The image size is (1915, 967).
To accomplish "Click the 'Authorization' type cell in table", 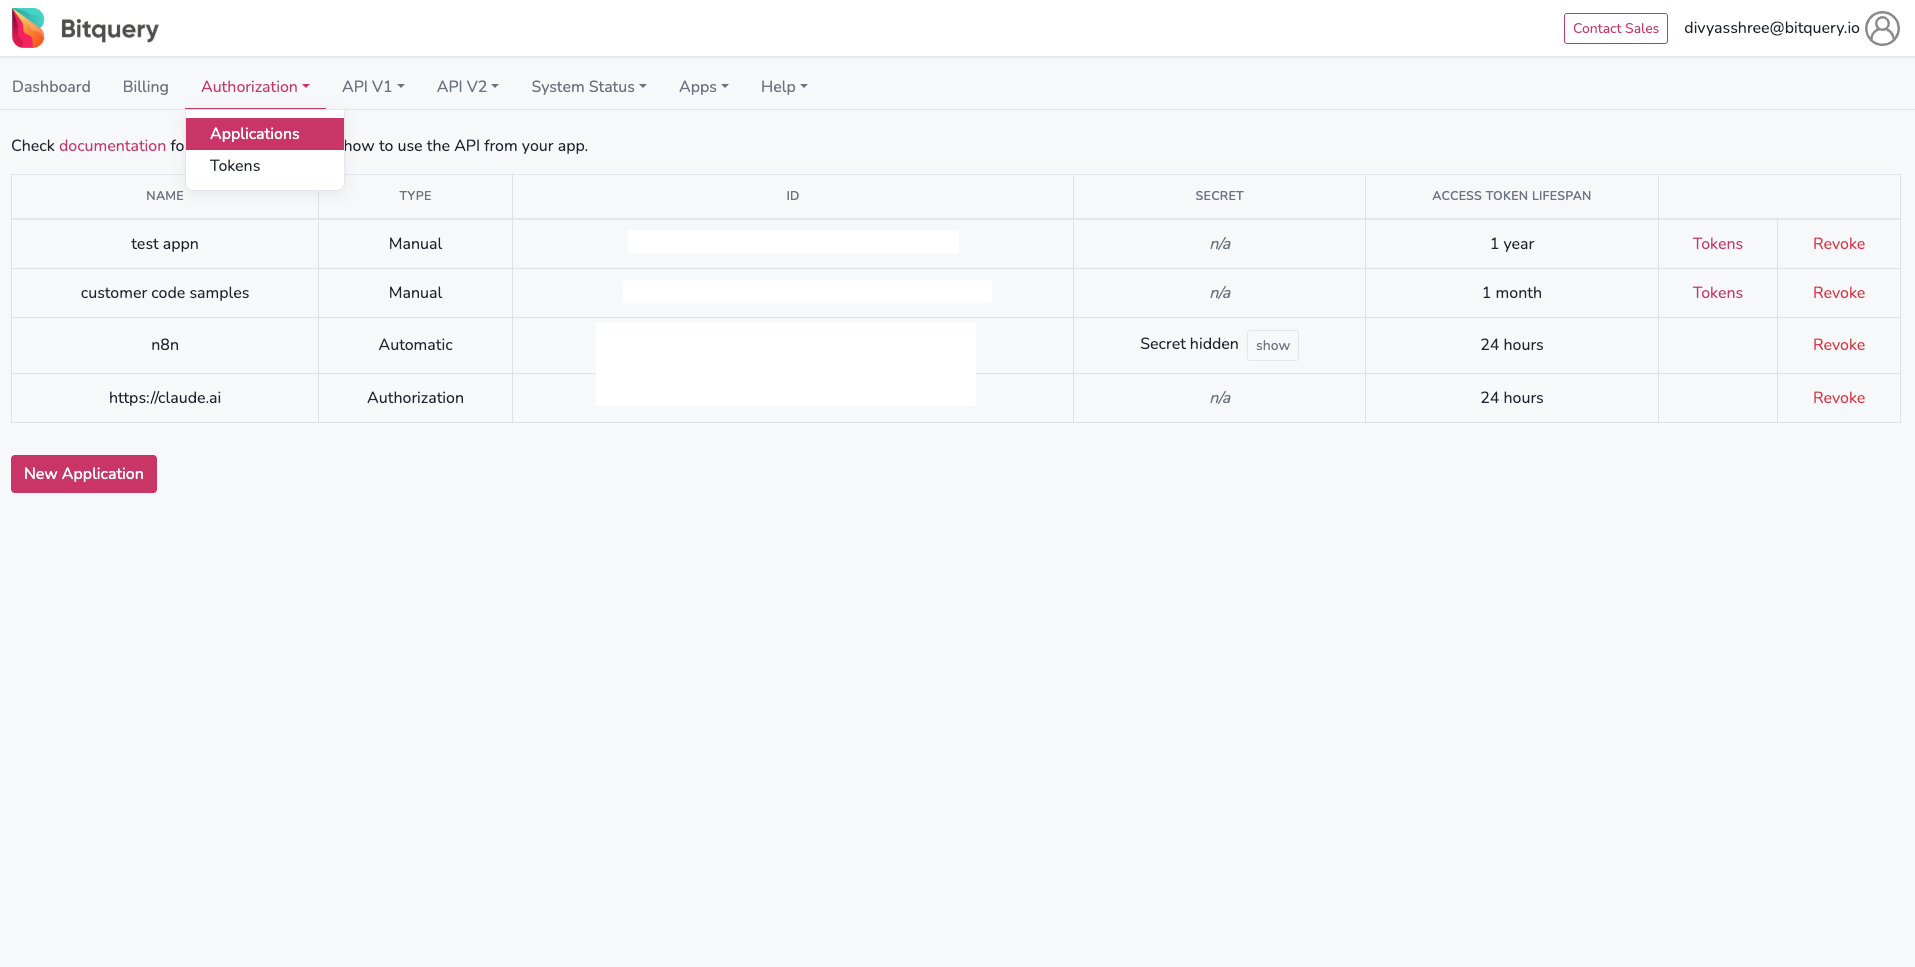I will click(x=415, y=398).
